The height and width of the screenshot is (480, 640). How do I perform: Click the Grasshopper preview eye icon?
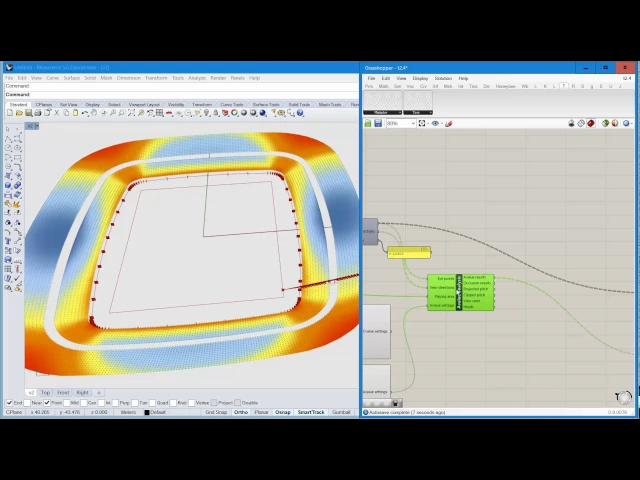[435, 124]
